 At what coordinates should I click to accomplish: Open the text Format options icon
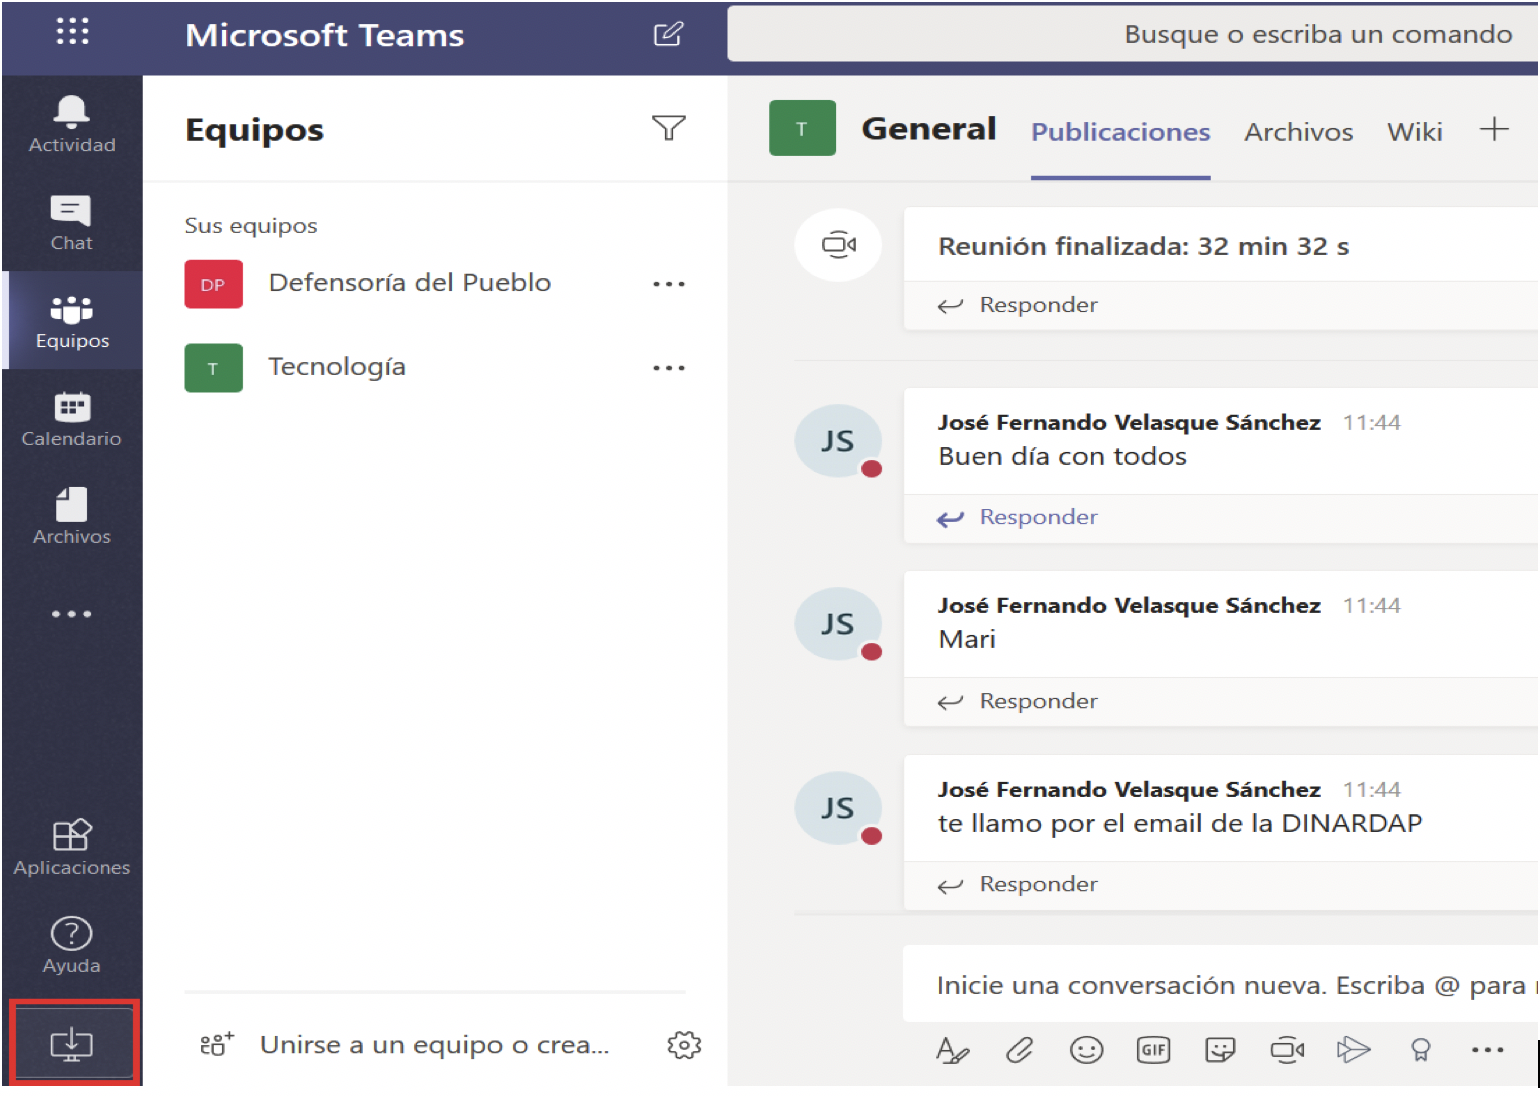(952, 1050)
